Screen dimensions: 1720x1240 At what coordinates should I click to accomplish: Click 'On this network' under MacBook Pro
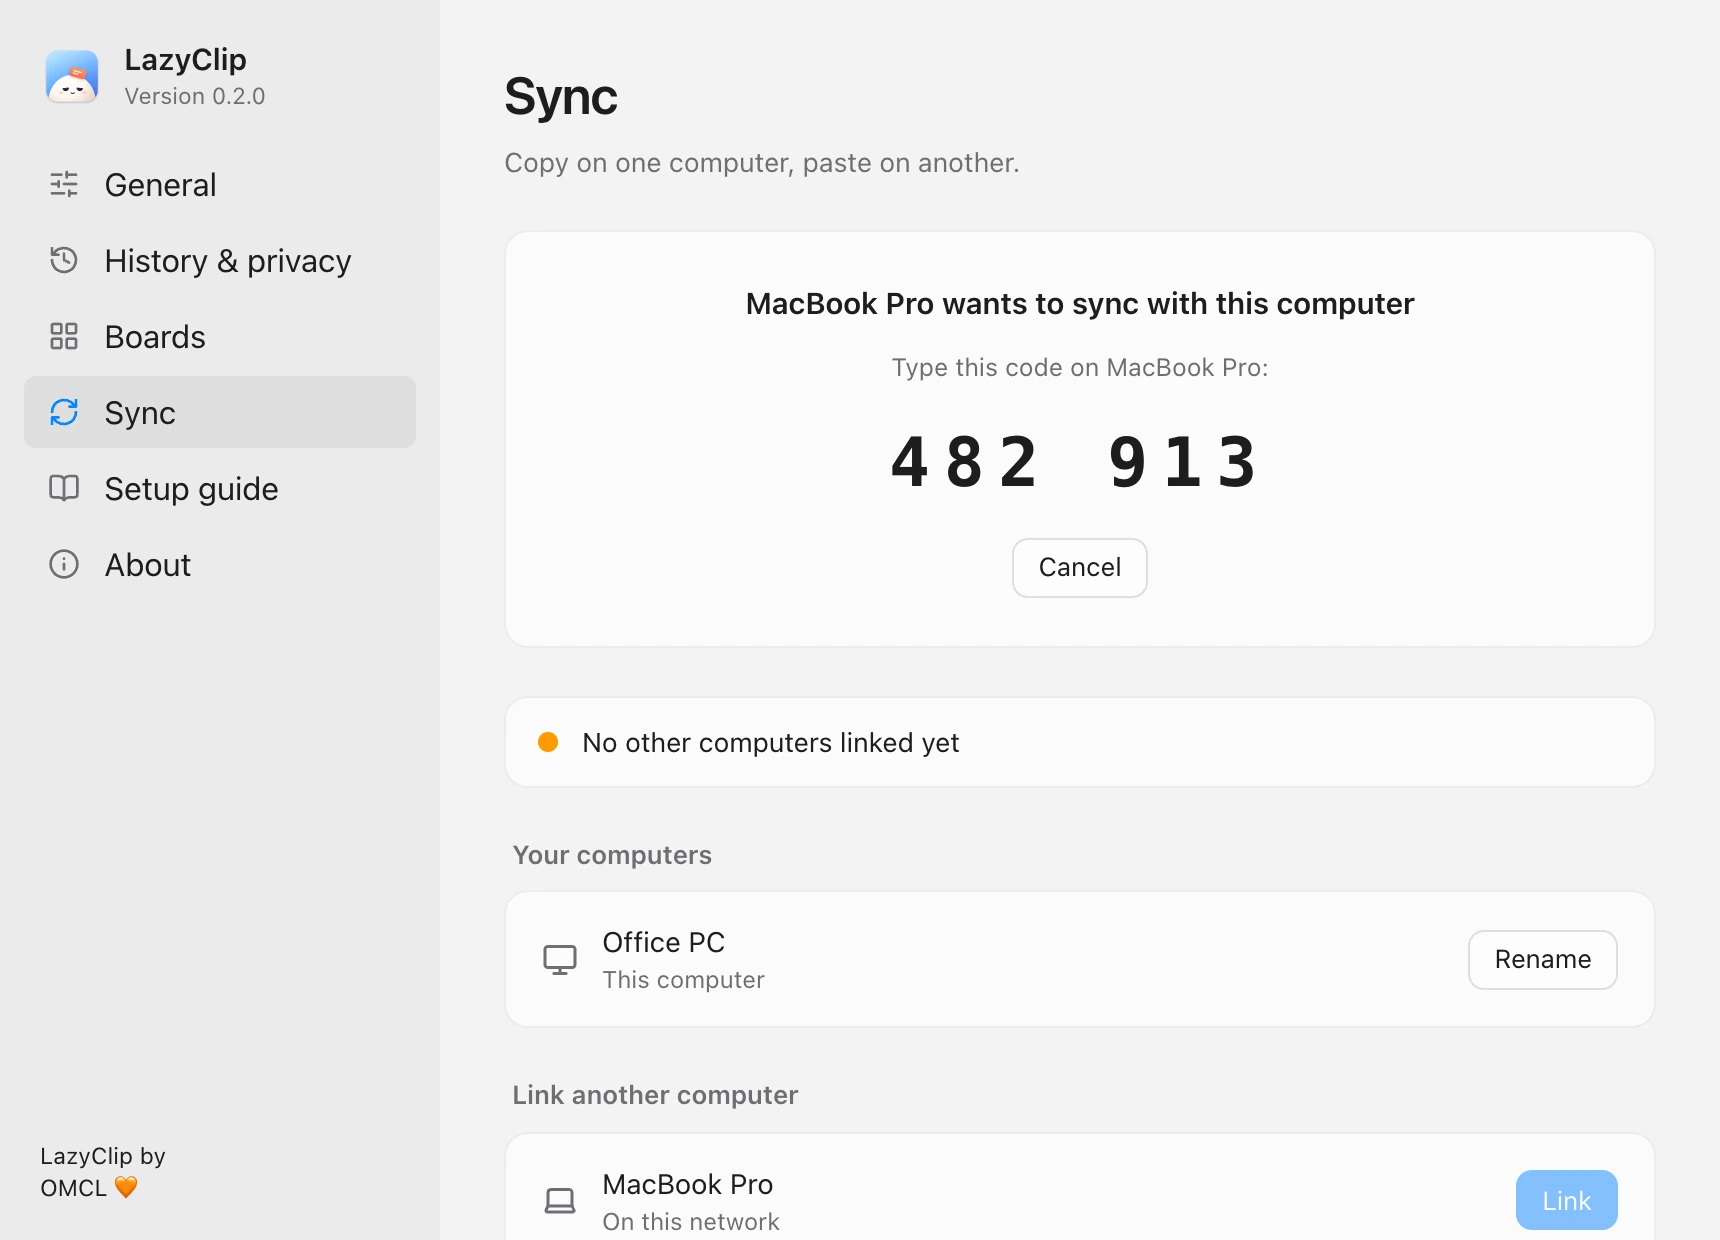pyautogui.click(x=691, y=1222)
